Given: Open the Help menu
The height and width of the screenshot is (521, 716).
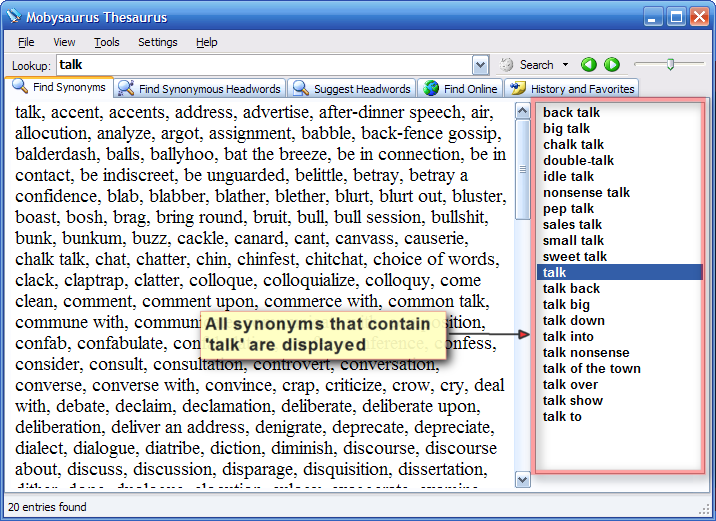Looking at the screenshot, I should pos(206,42).
